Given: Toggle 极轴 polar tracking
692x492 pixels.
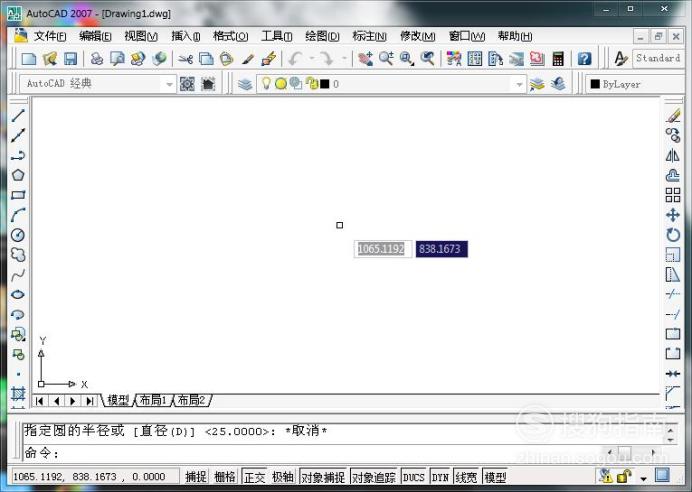Looking at the screenshot, I should click(282, 477).
